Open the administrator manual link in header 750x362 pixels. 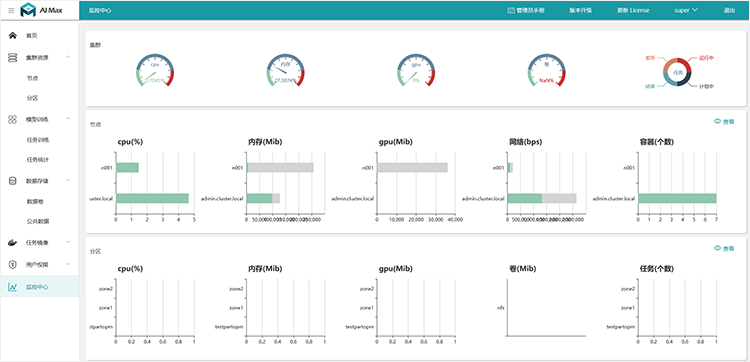pos(526,10)
